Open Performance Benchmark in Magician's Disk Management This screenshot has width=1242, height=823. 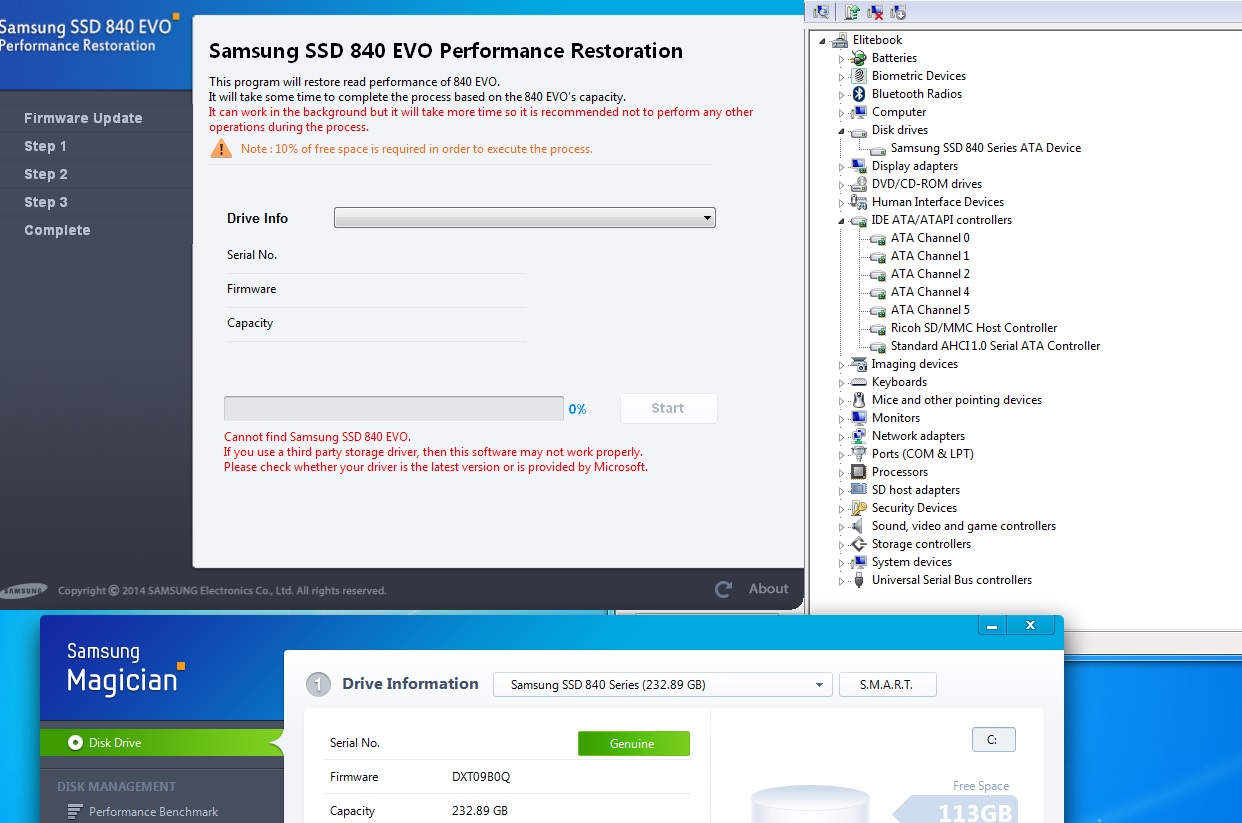(x=153, y=812)
